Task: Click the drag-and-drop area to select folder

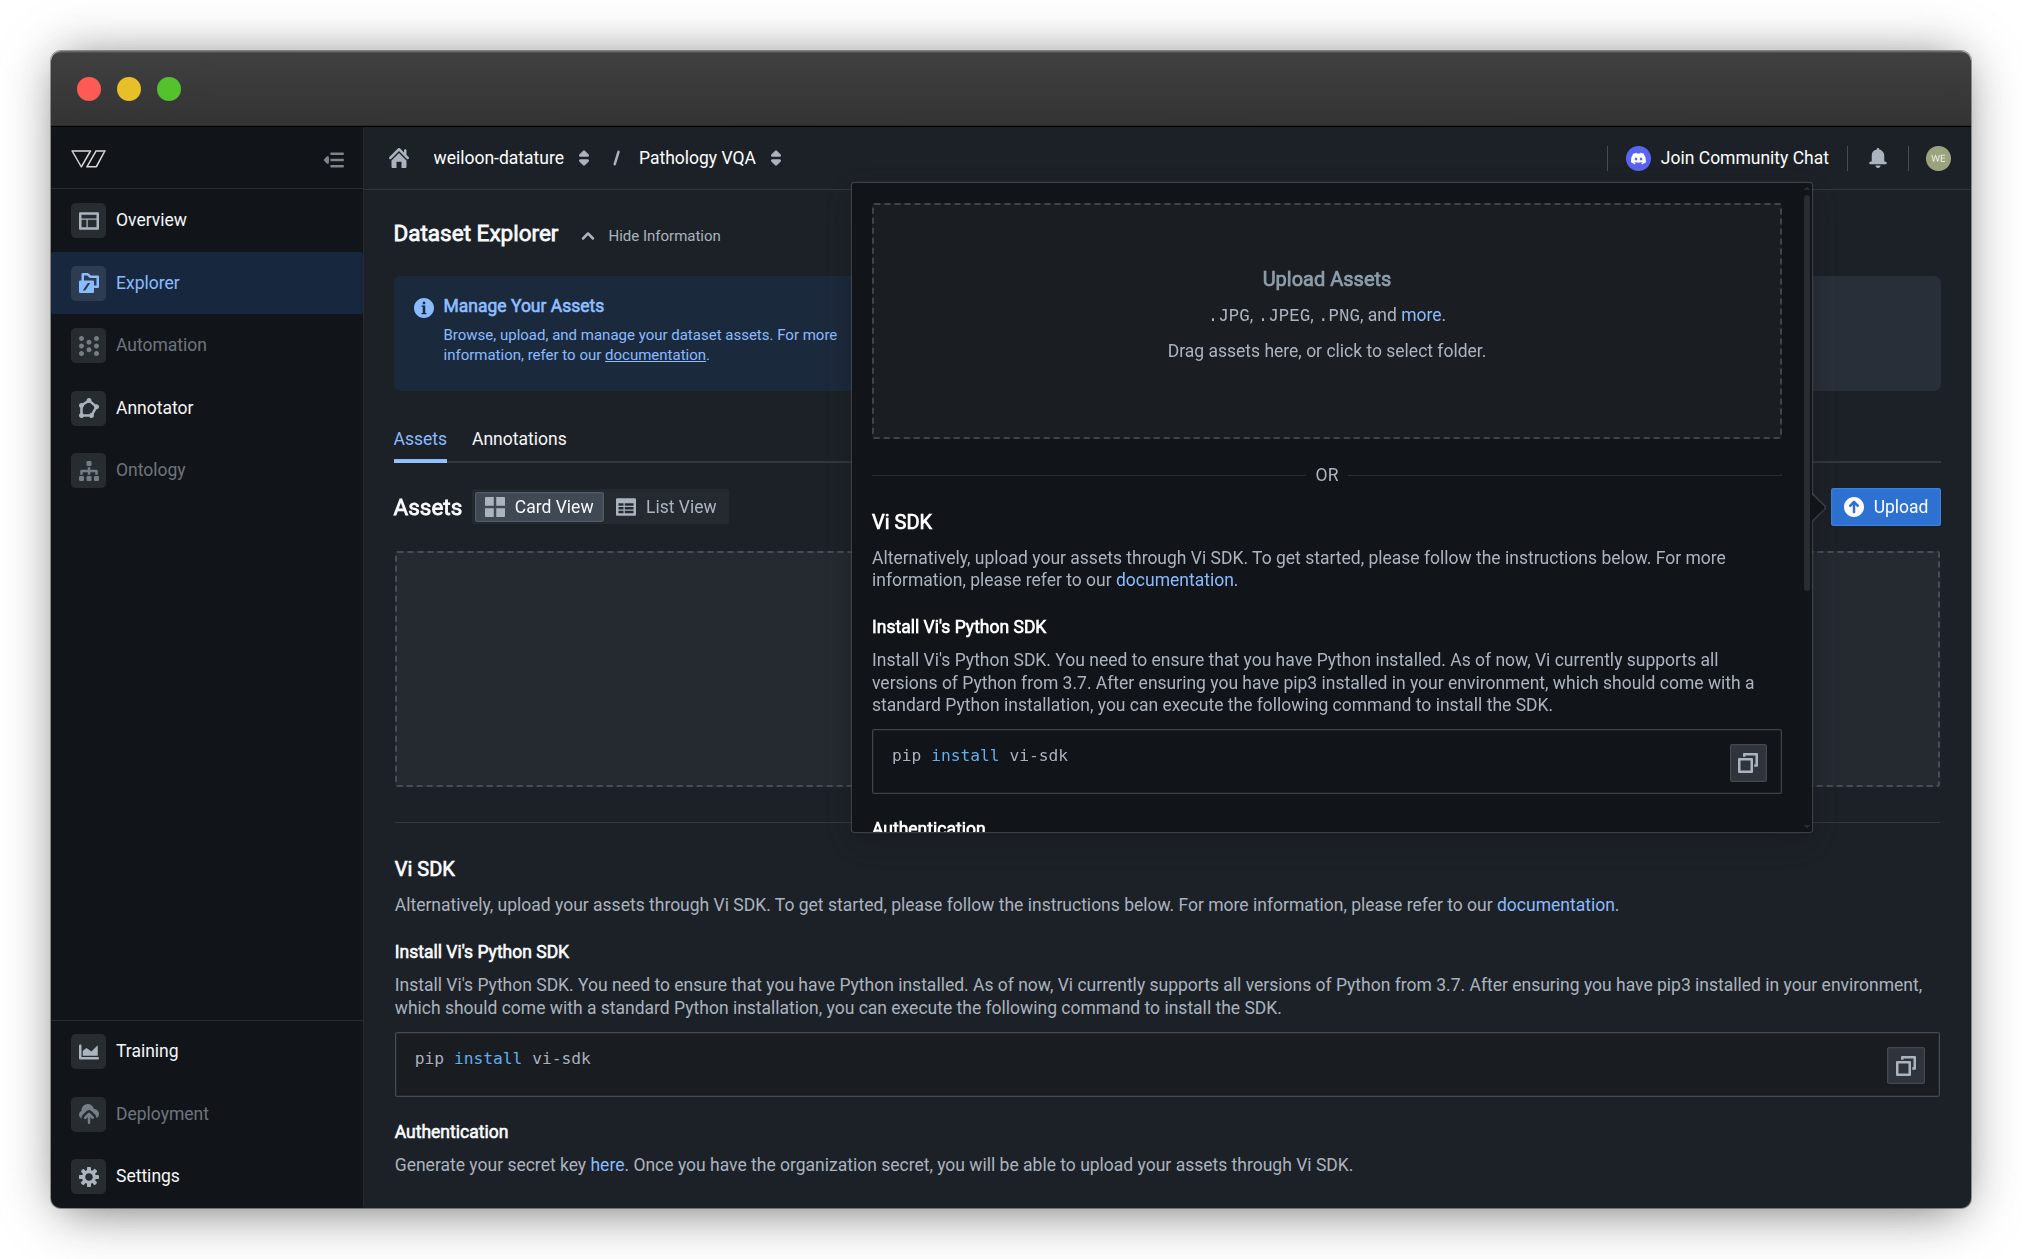Action: [1326, 320]
